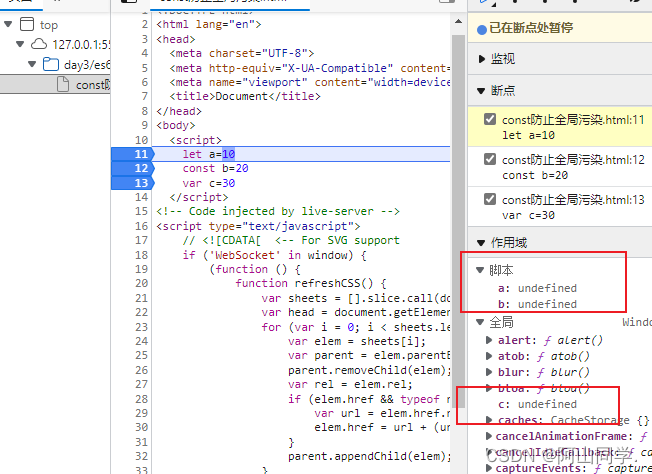Toggle breakpoint on line 11

click(133, 154)
